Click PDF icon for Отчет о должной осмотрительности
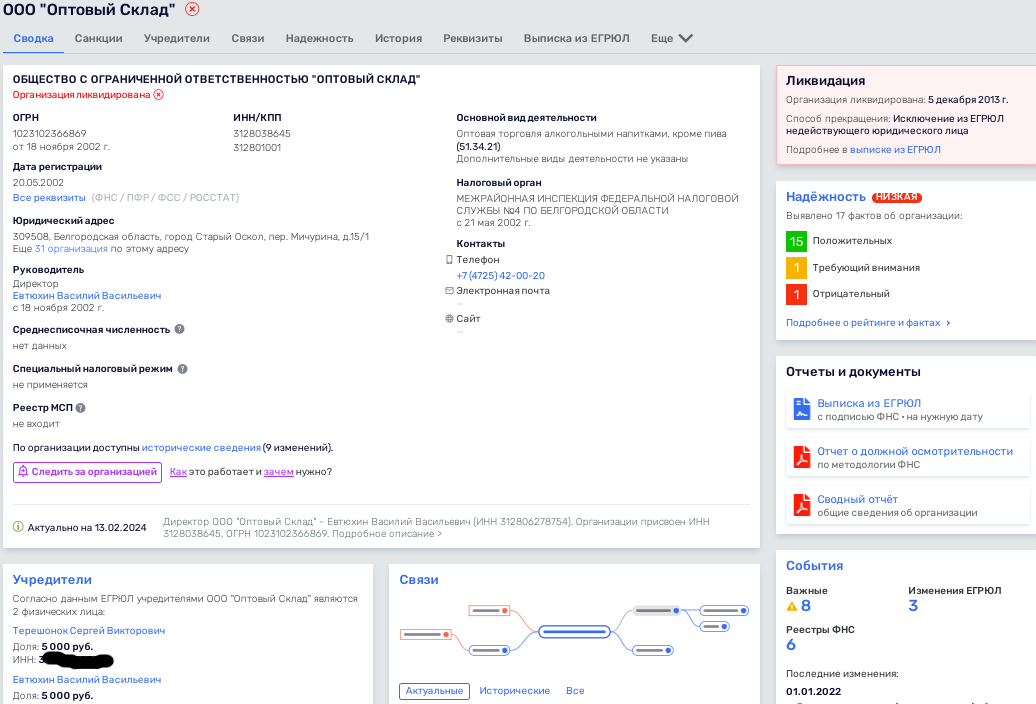1036x704 pixels. click(801, 457)
